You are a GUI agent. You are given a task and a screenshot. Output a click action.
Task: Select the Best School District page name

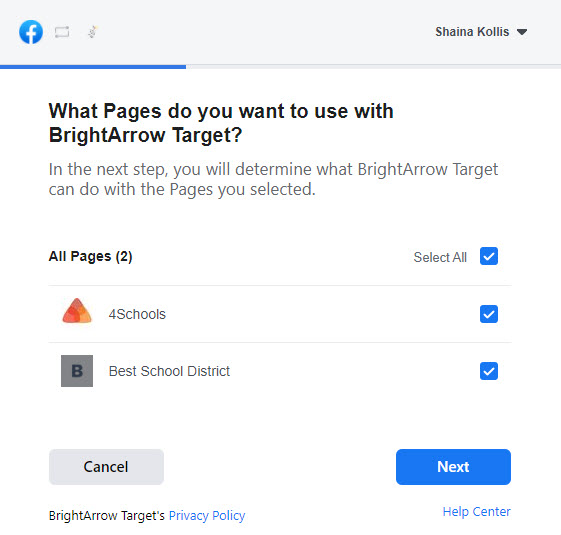(169, 371)
